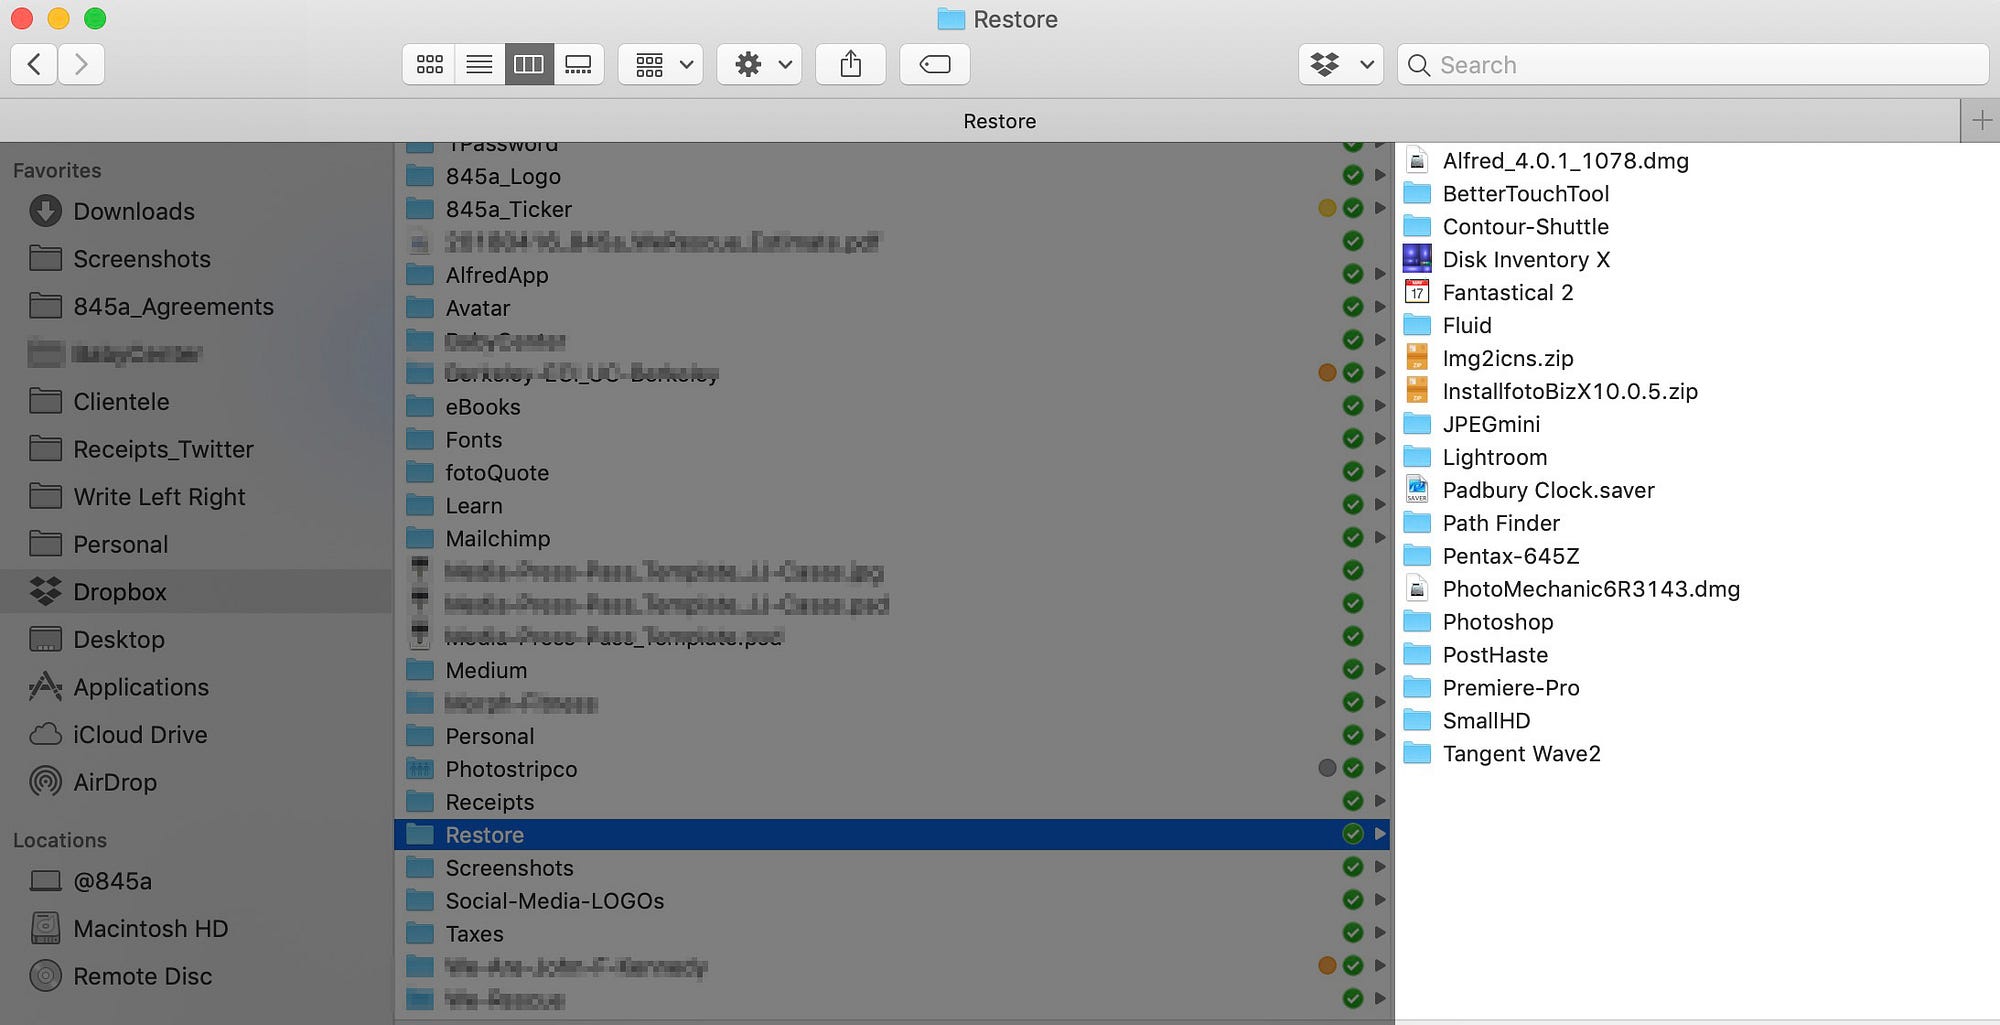Select PhotoMechanic6R3143.dmg file

coord(1572,590)
